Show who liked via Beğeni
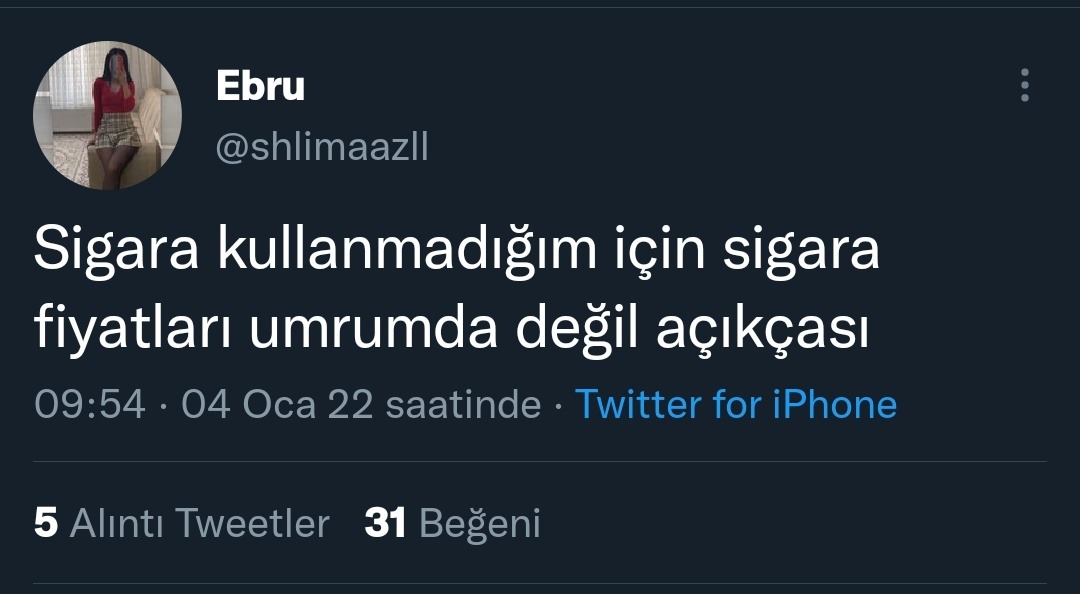 coord(480,523)
